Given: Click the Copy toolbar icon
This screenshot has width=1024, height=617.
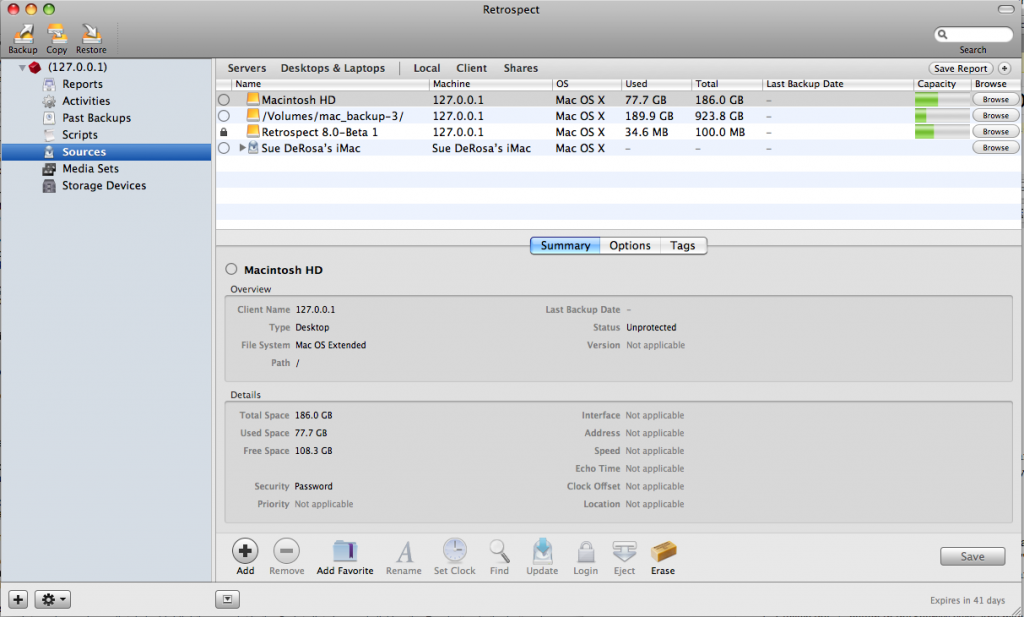Looking at the screenshot, I should click(x=57, y=33).
